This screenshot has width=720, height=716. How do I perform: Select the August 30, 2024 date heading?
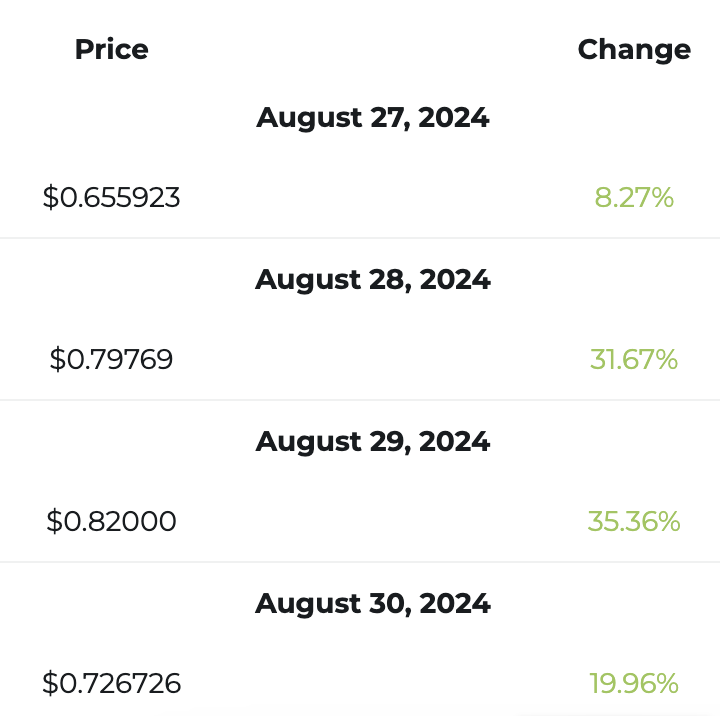coord(372,604)
